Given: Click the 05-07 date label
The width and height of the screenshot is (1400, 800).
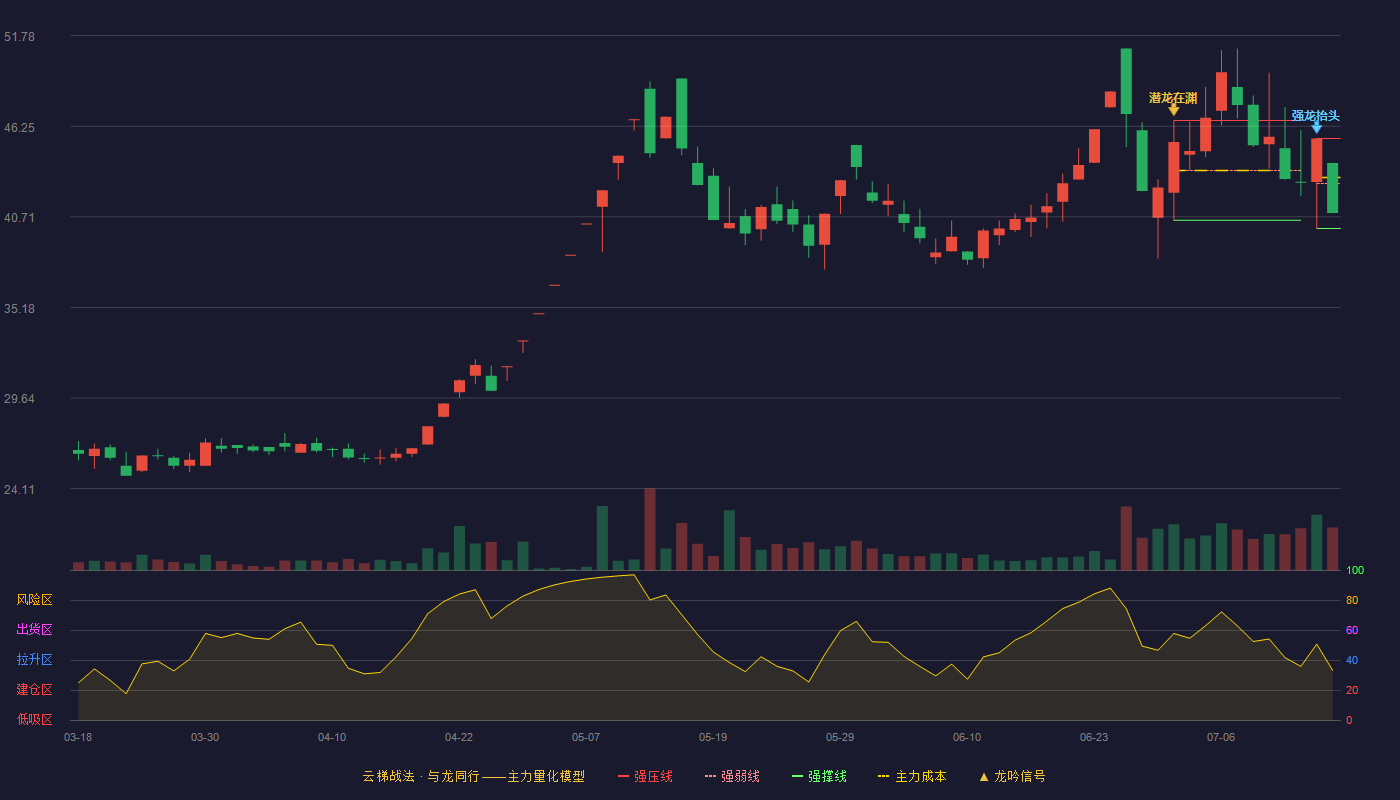Looking at the screenshot, I should [586, 737].
